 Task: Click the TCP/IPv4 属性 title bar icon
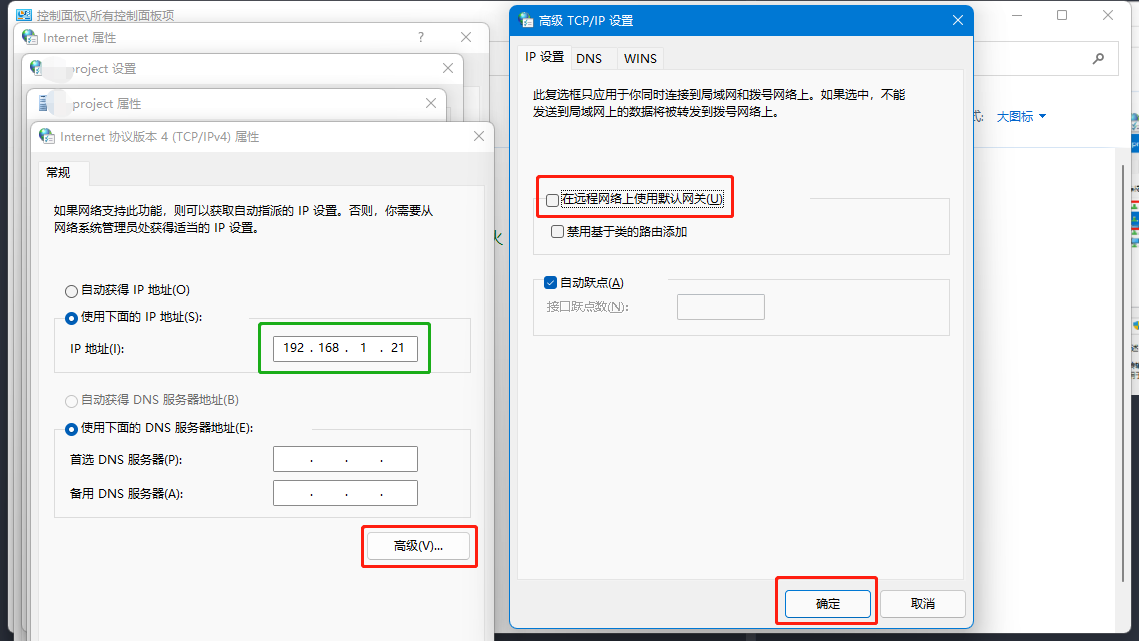(47, 136)
